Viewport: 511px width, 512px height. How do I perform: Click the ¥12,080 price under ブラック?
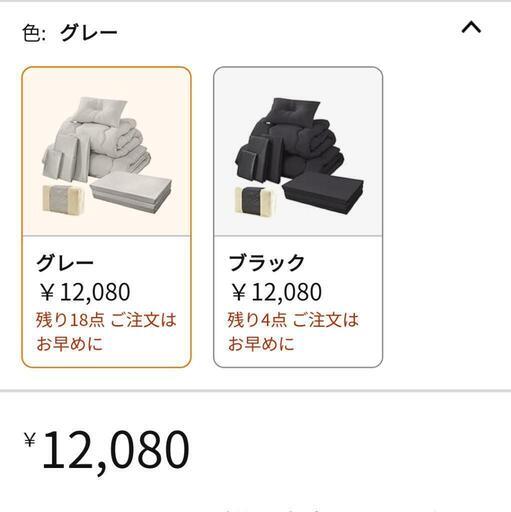point(276,292)
